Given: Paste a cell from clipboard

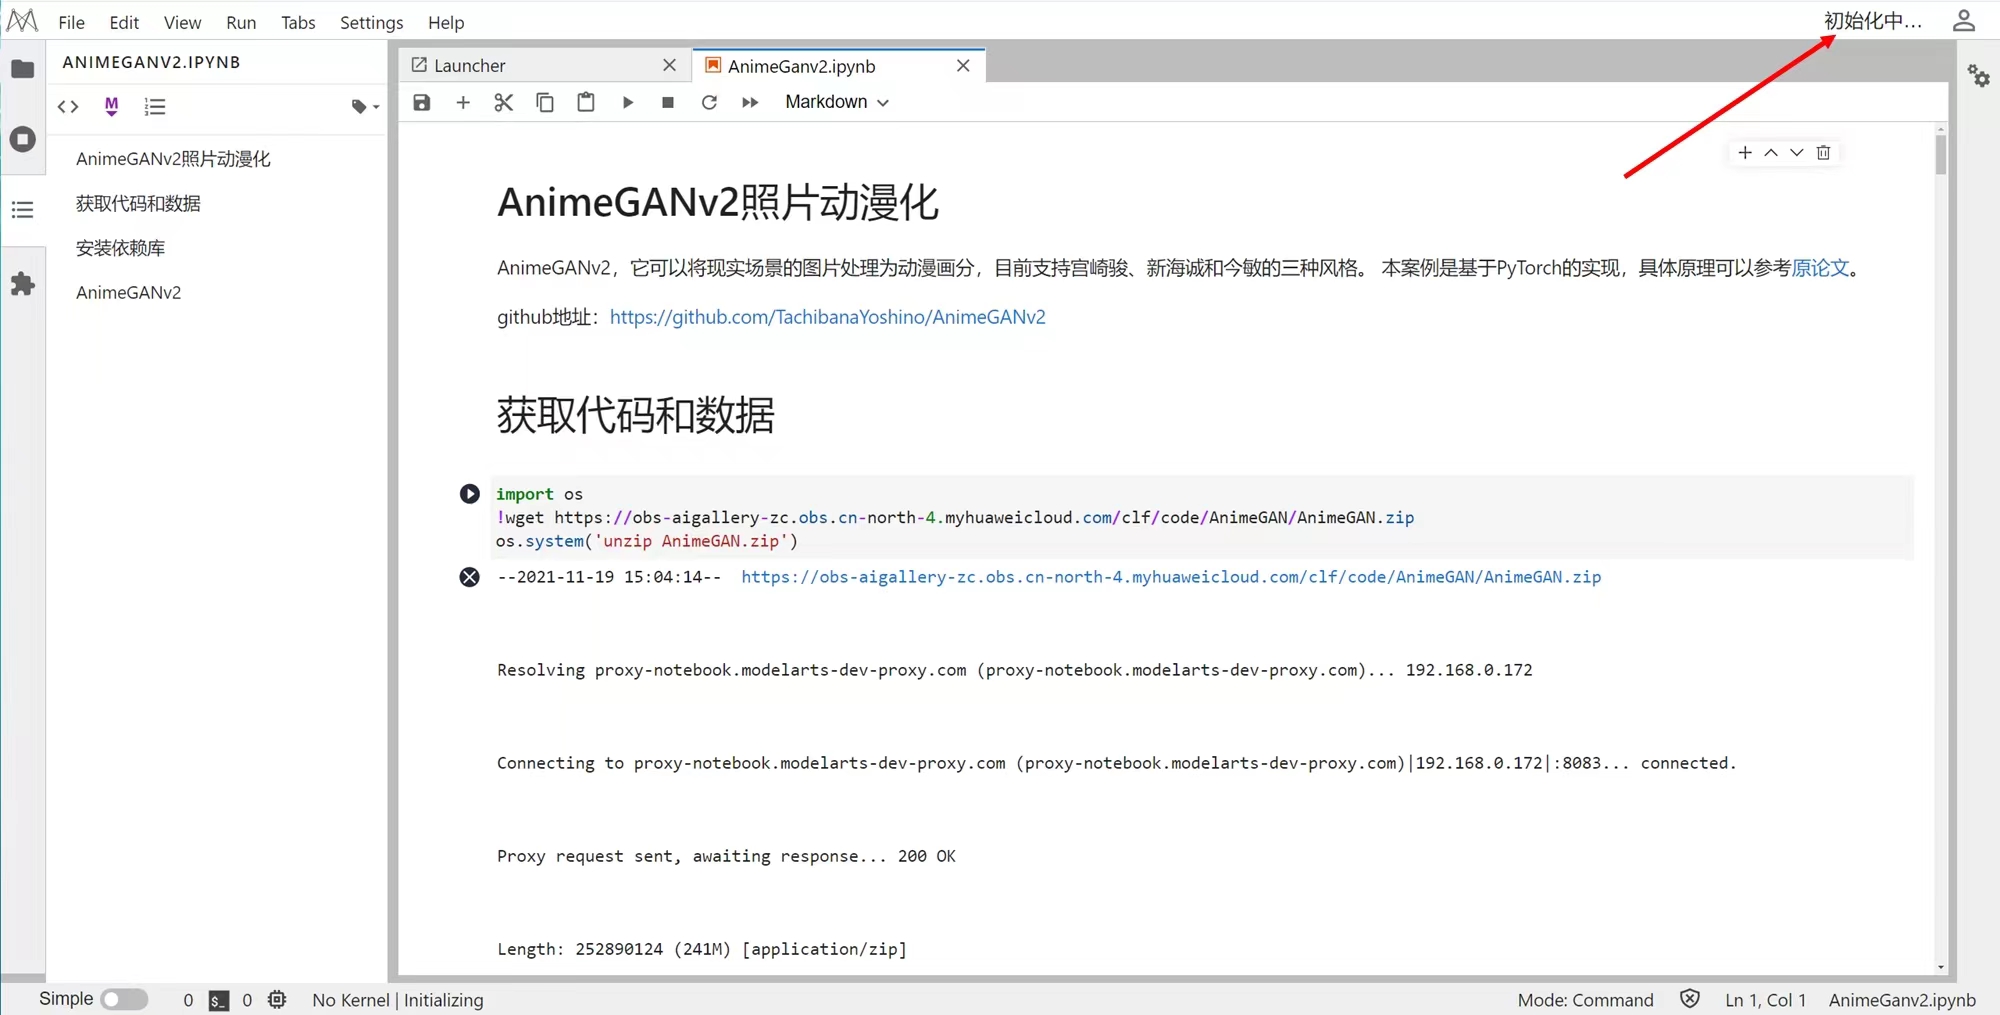Looking at the screenshot, I should pyautogui.click(x=585, y=102).
